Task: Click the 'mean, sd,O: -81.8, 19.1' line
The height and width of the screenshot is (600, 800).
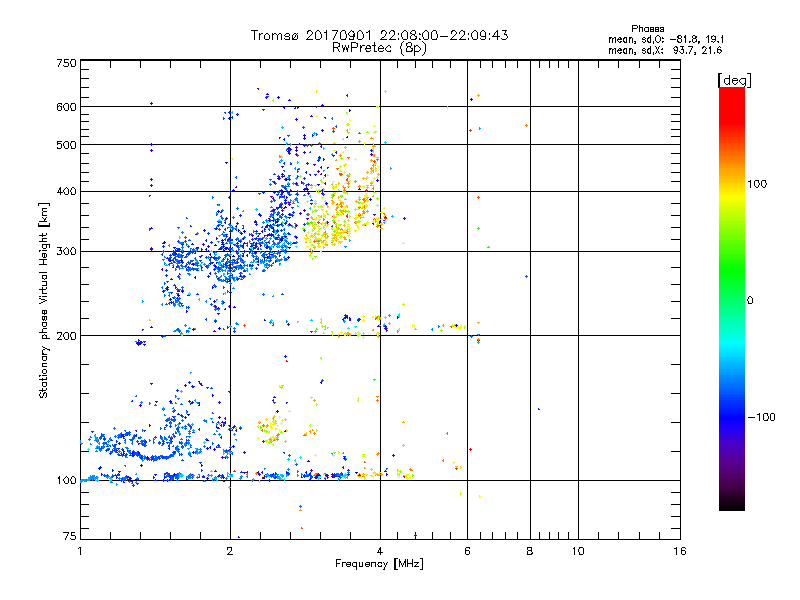Action: [666, 39]
